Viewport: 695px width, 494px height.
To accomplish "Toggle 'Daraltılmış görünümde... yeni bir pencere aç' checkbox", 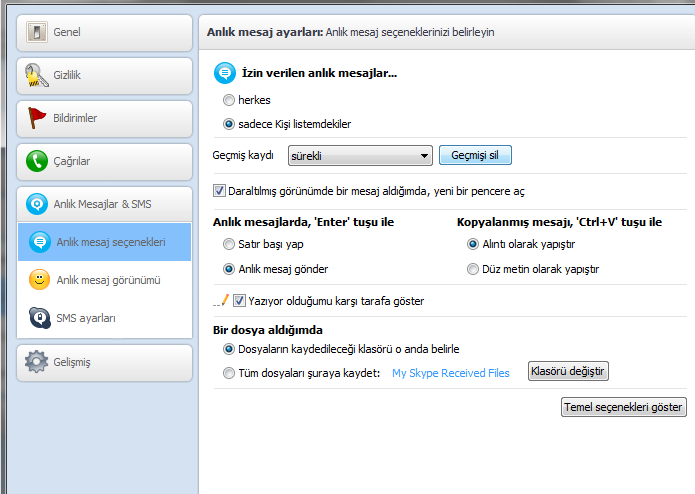I will (219, 191).
